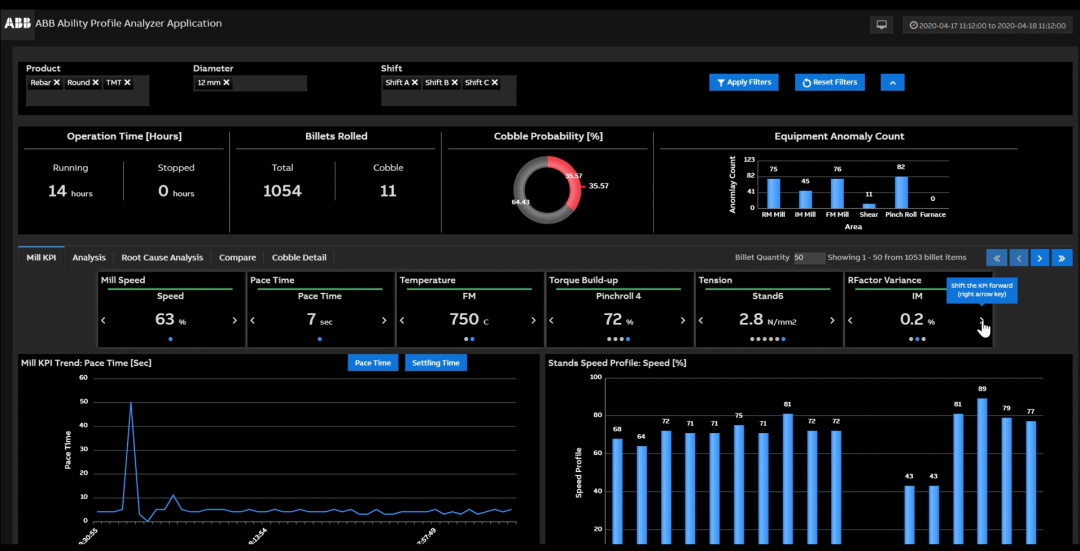Open the Root Cause Analysis tab

click(x=162, y=258)
